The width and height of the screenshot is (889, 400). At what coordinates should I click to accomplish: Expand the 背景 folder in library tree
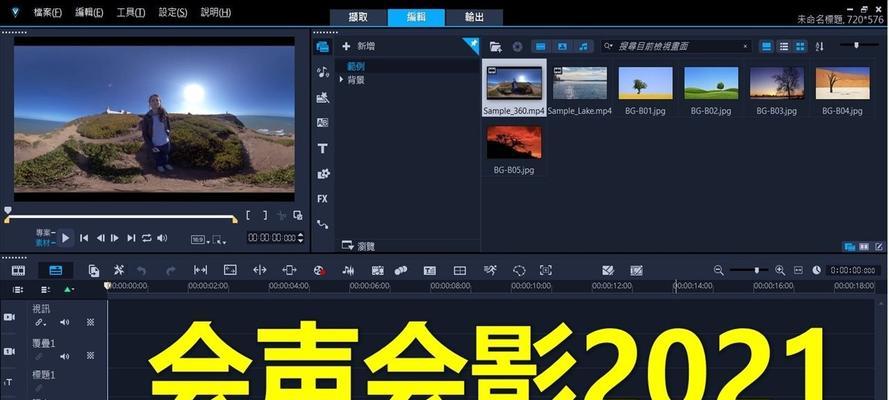(x=341, y=80)
